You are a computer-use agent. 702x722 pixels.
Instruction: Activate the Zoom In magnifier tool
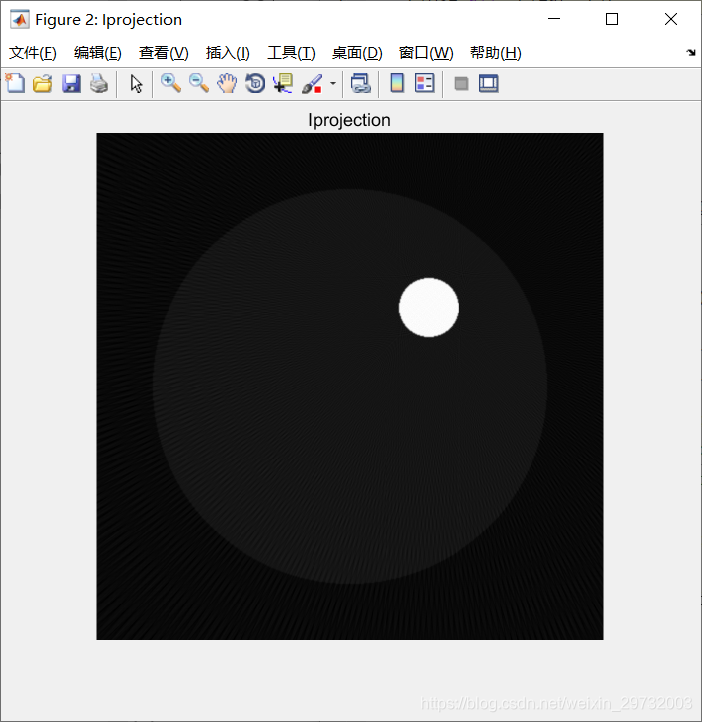tap(171, 84)
